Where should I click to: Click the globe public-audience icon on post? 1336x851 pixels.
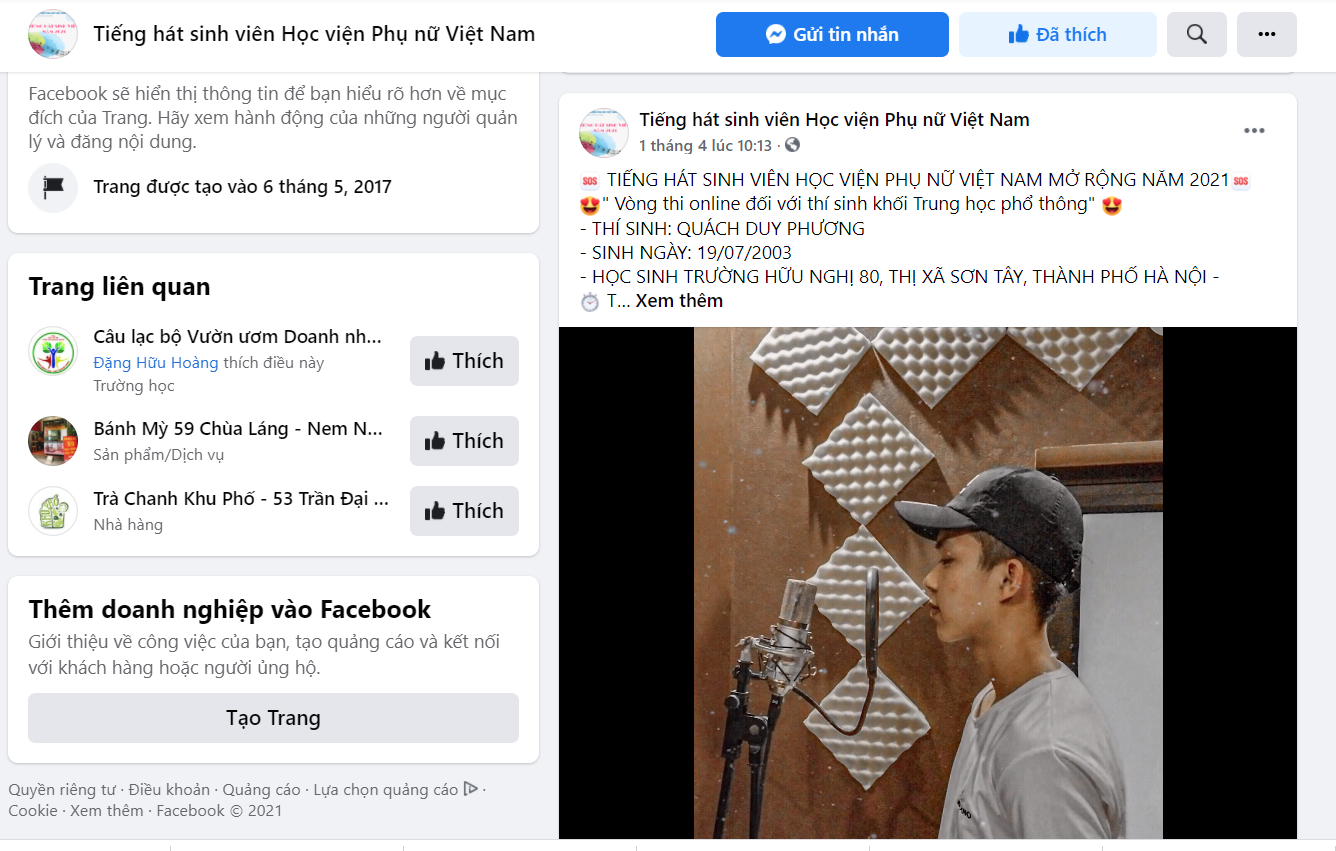pos(792,146)
